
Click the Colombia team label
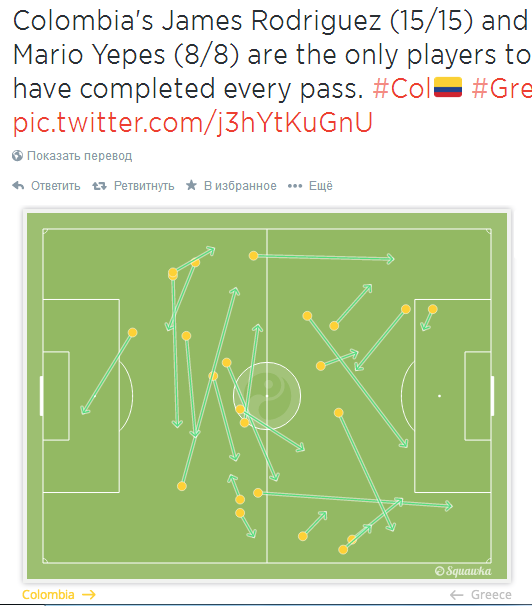(x=48, y=594)
